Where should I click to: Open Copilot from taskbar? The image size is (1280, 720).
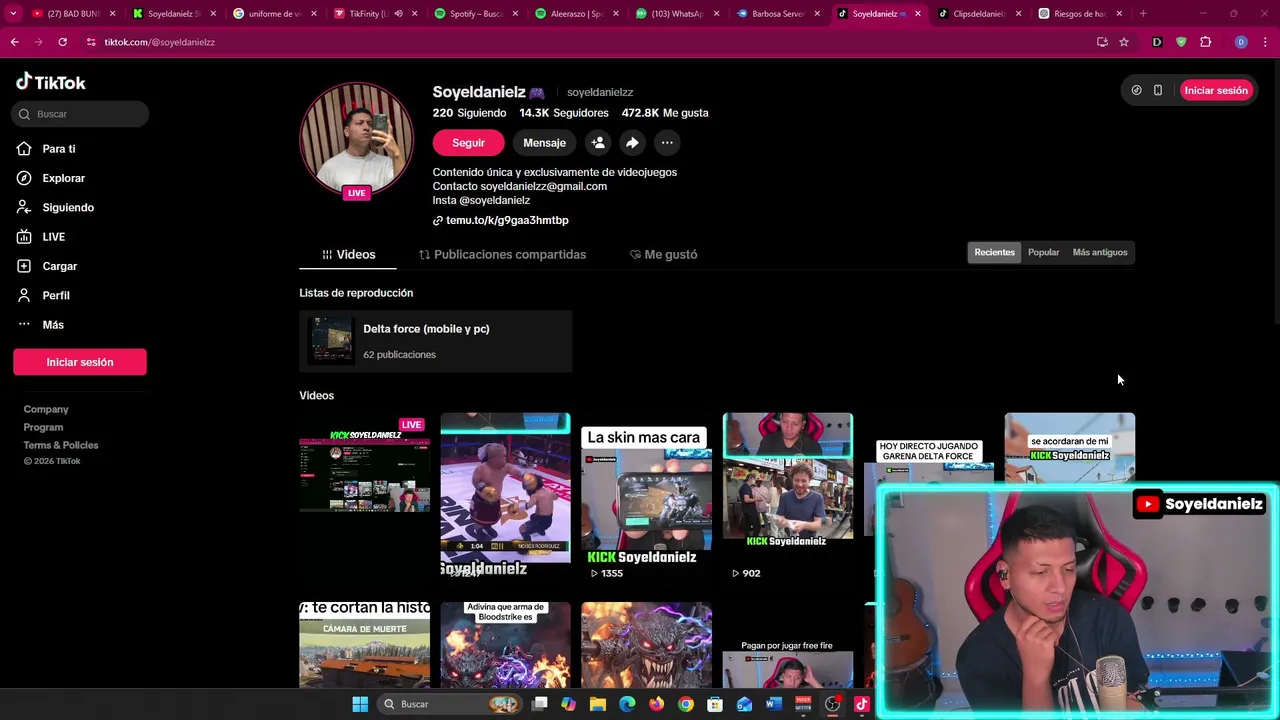[x=568, y=704]
